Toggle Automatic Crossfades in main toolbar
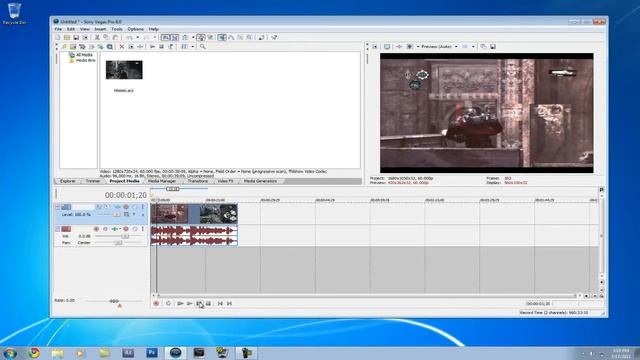 pos(175,38)
